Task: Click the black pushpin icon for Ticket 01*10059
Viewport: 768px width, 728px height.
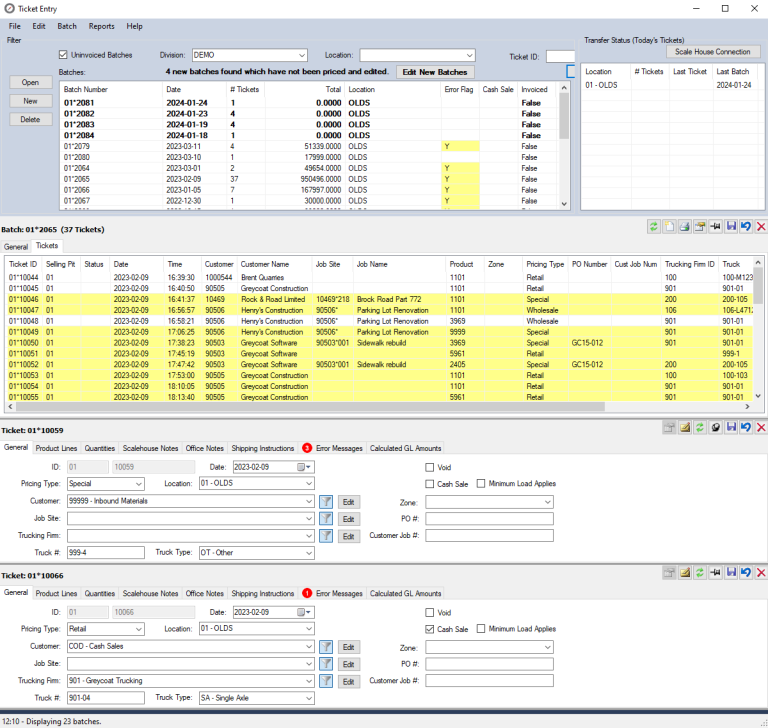Action: (716, 427)
